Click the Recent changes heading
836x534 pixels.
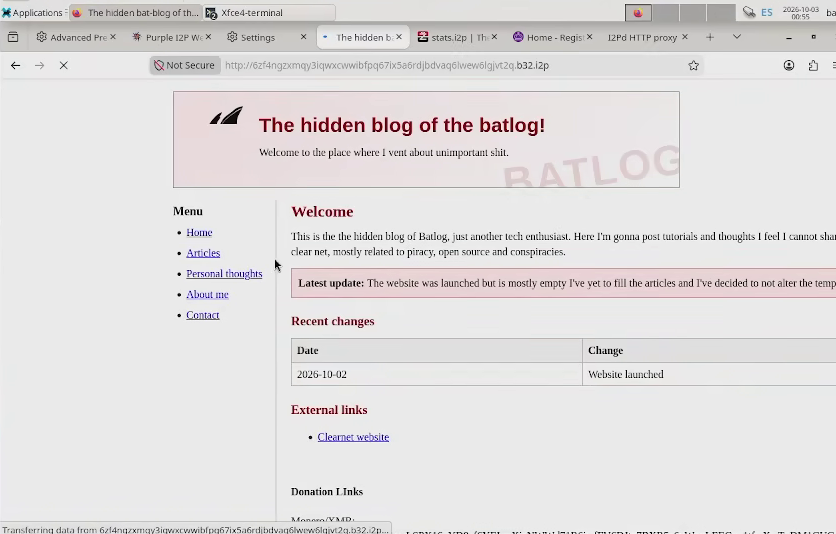click(333, 321)
